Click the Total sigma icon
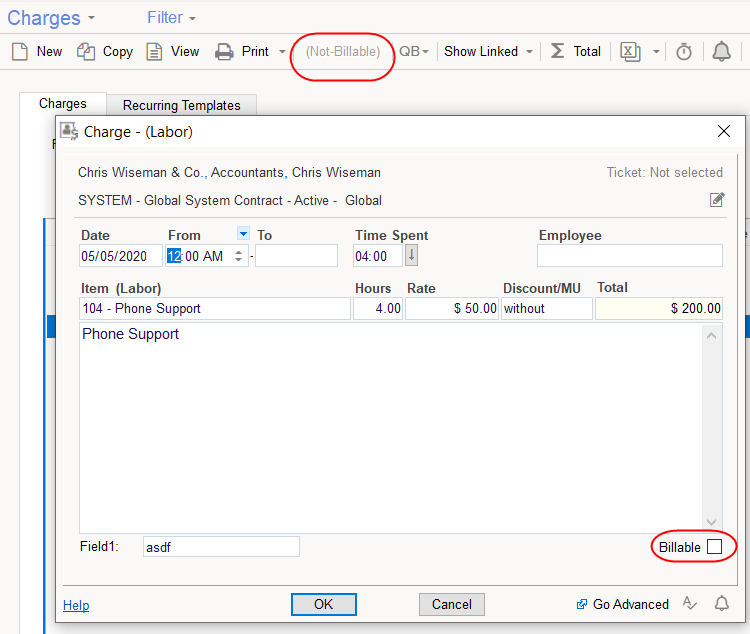This screenshot has width=750, height=634. [x=557, y=52]
